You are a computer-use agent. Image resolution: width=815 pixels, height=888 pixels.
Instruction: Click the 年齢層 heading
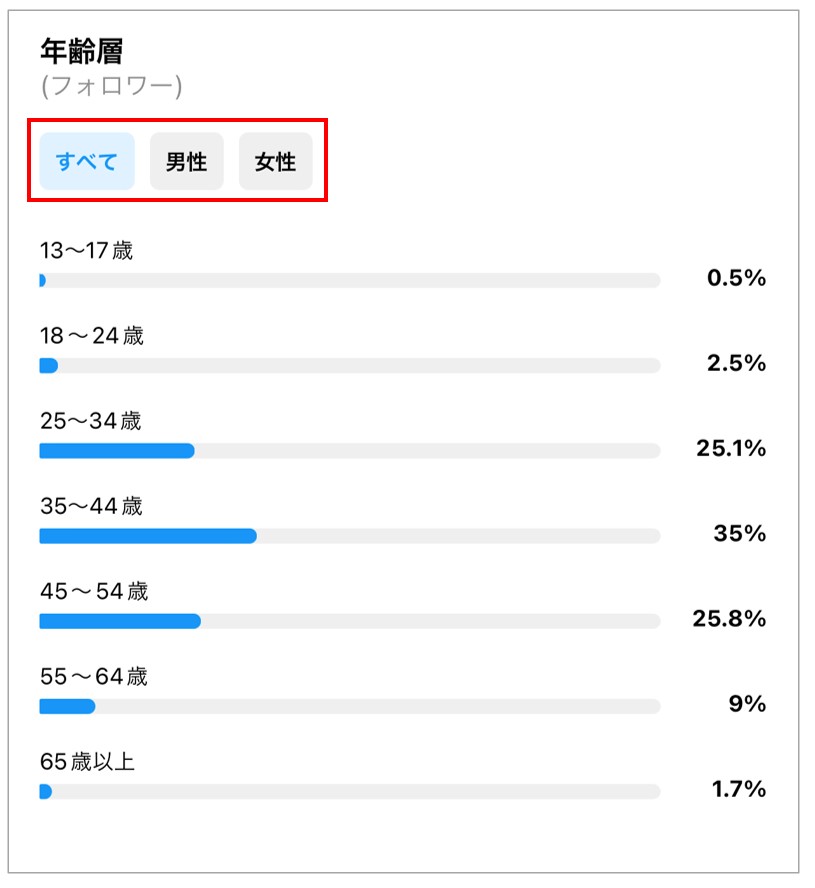(81, 51)
